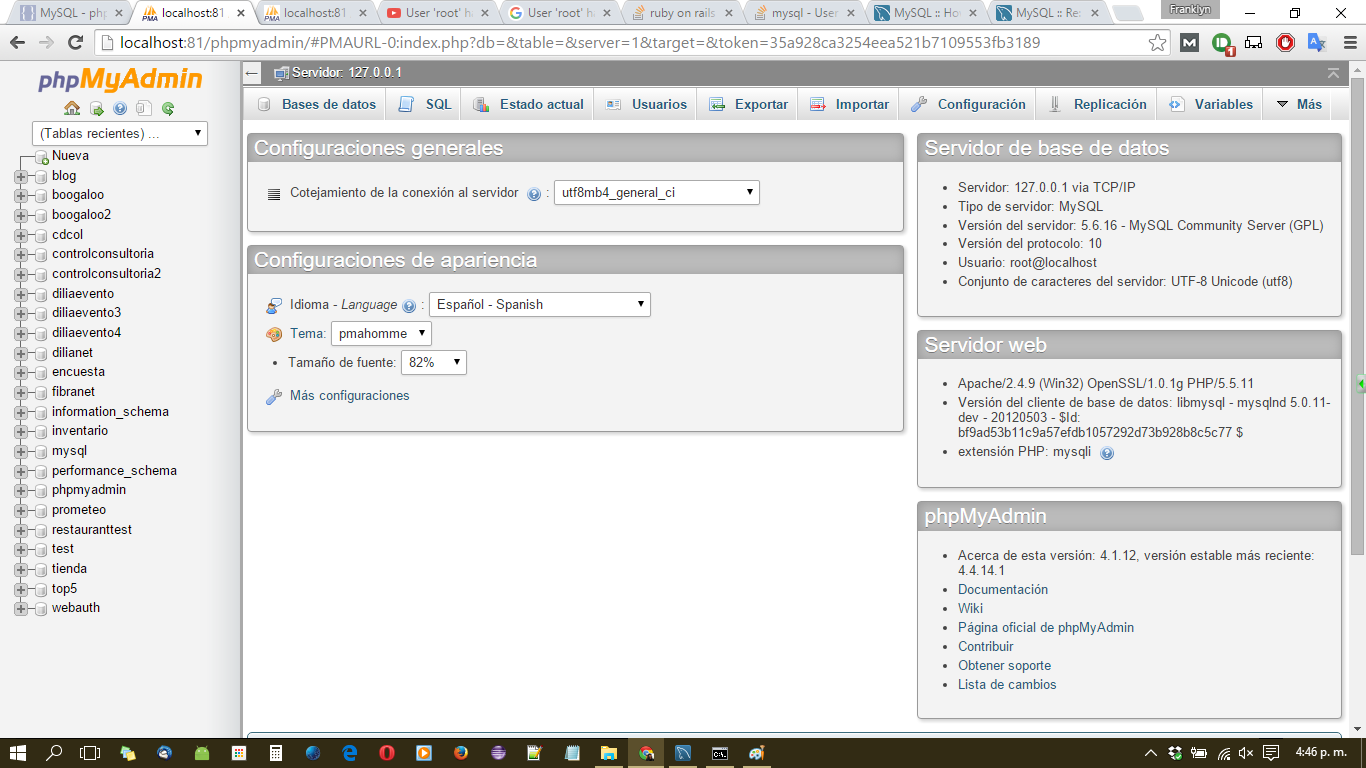Go to the Usuarios tab
Image resolution: width=1366 pixels, height=768 pixels.
(646, 104)
